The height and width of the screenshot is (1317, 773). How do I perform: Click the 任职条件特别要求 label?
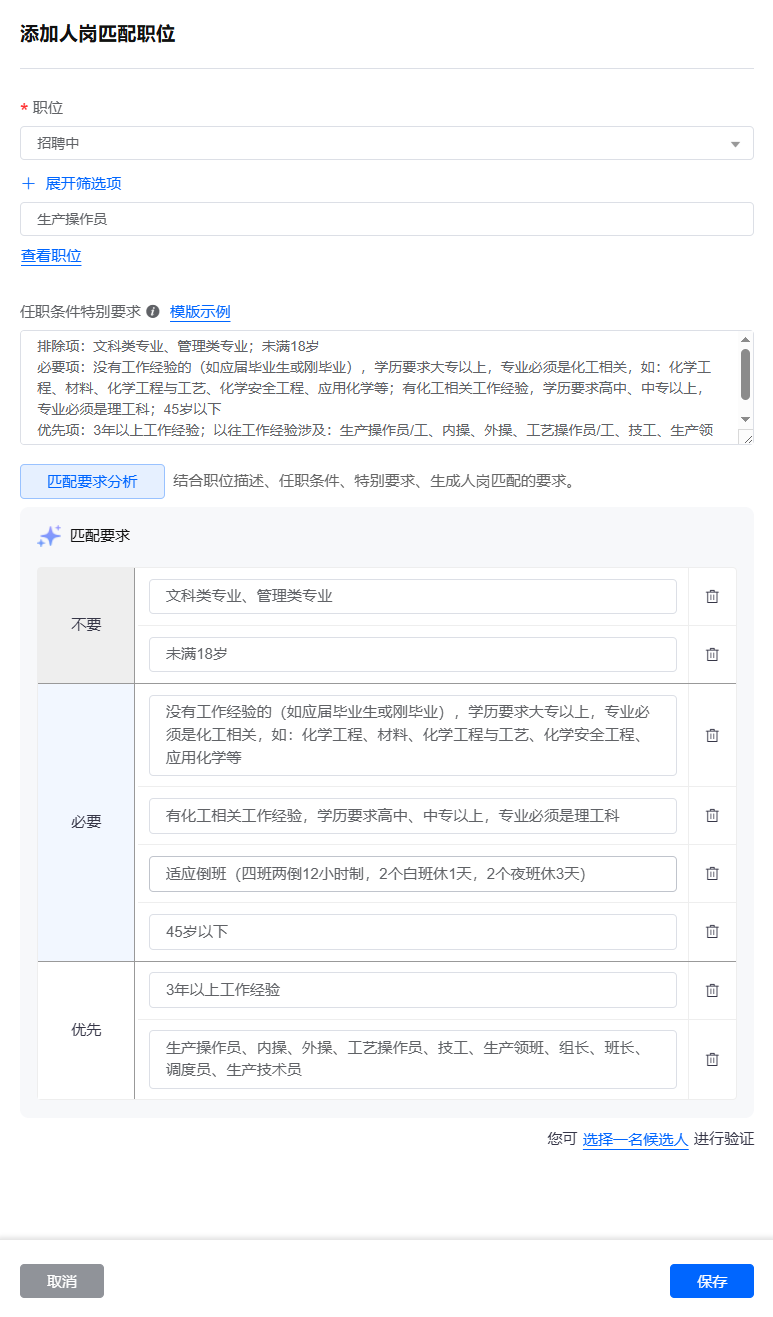point(81,311)
